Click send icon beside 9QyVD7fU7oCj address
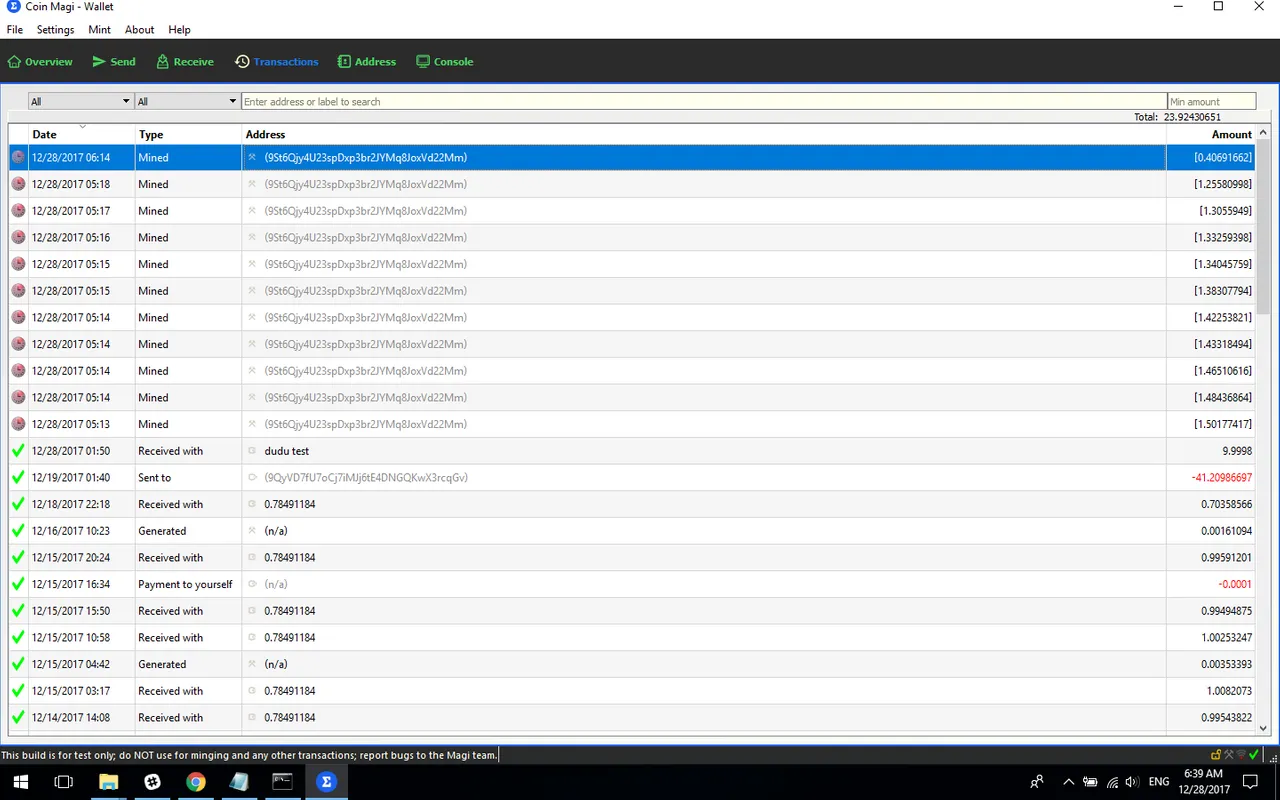Image resolution: width=1280 pixels, height=800 pixels. click(x=252, y=477)
